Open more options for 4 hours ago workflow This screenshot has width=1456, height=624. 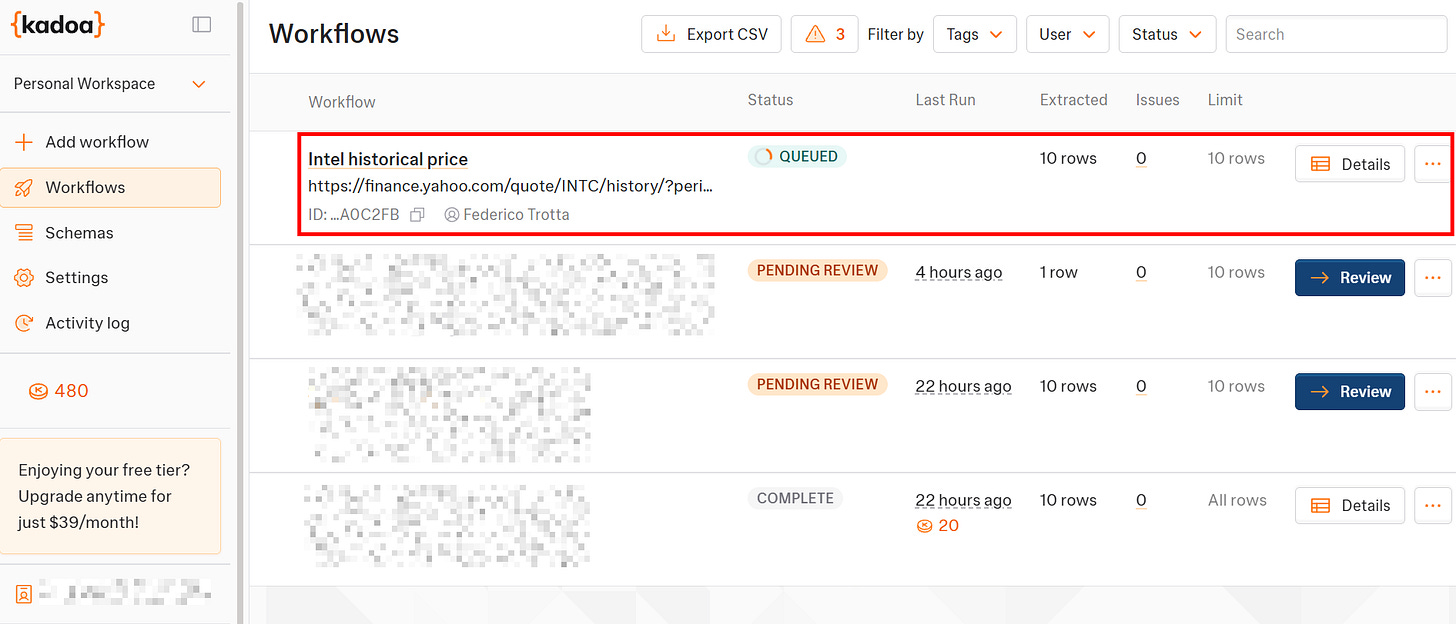click(1432, 278)
